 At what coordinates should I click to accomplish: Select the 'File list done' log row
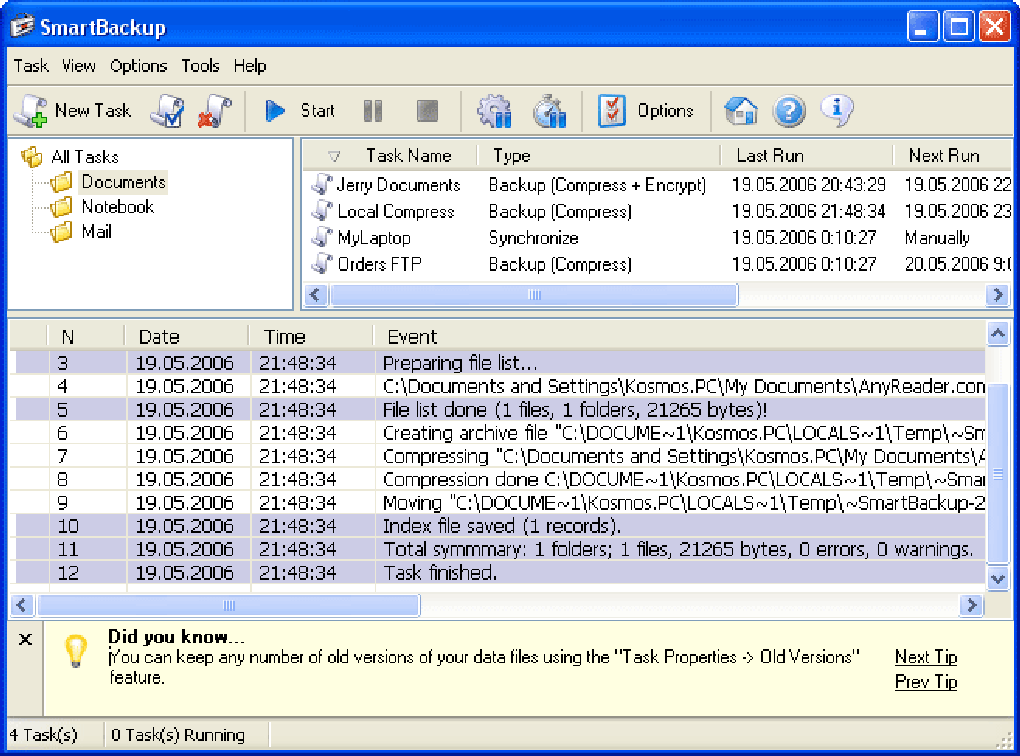[498, 410]
